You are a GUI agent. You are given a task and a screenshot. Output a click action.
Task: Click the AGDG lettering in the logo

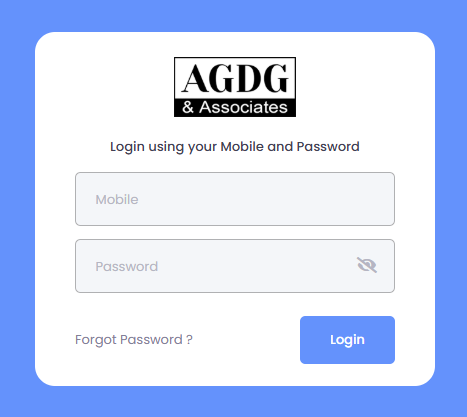235,78
